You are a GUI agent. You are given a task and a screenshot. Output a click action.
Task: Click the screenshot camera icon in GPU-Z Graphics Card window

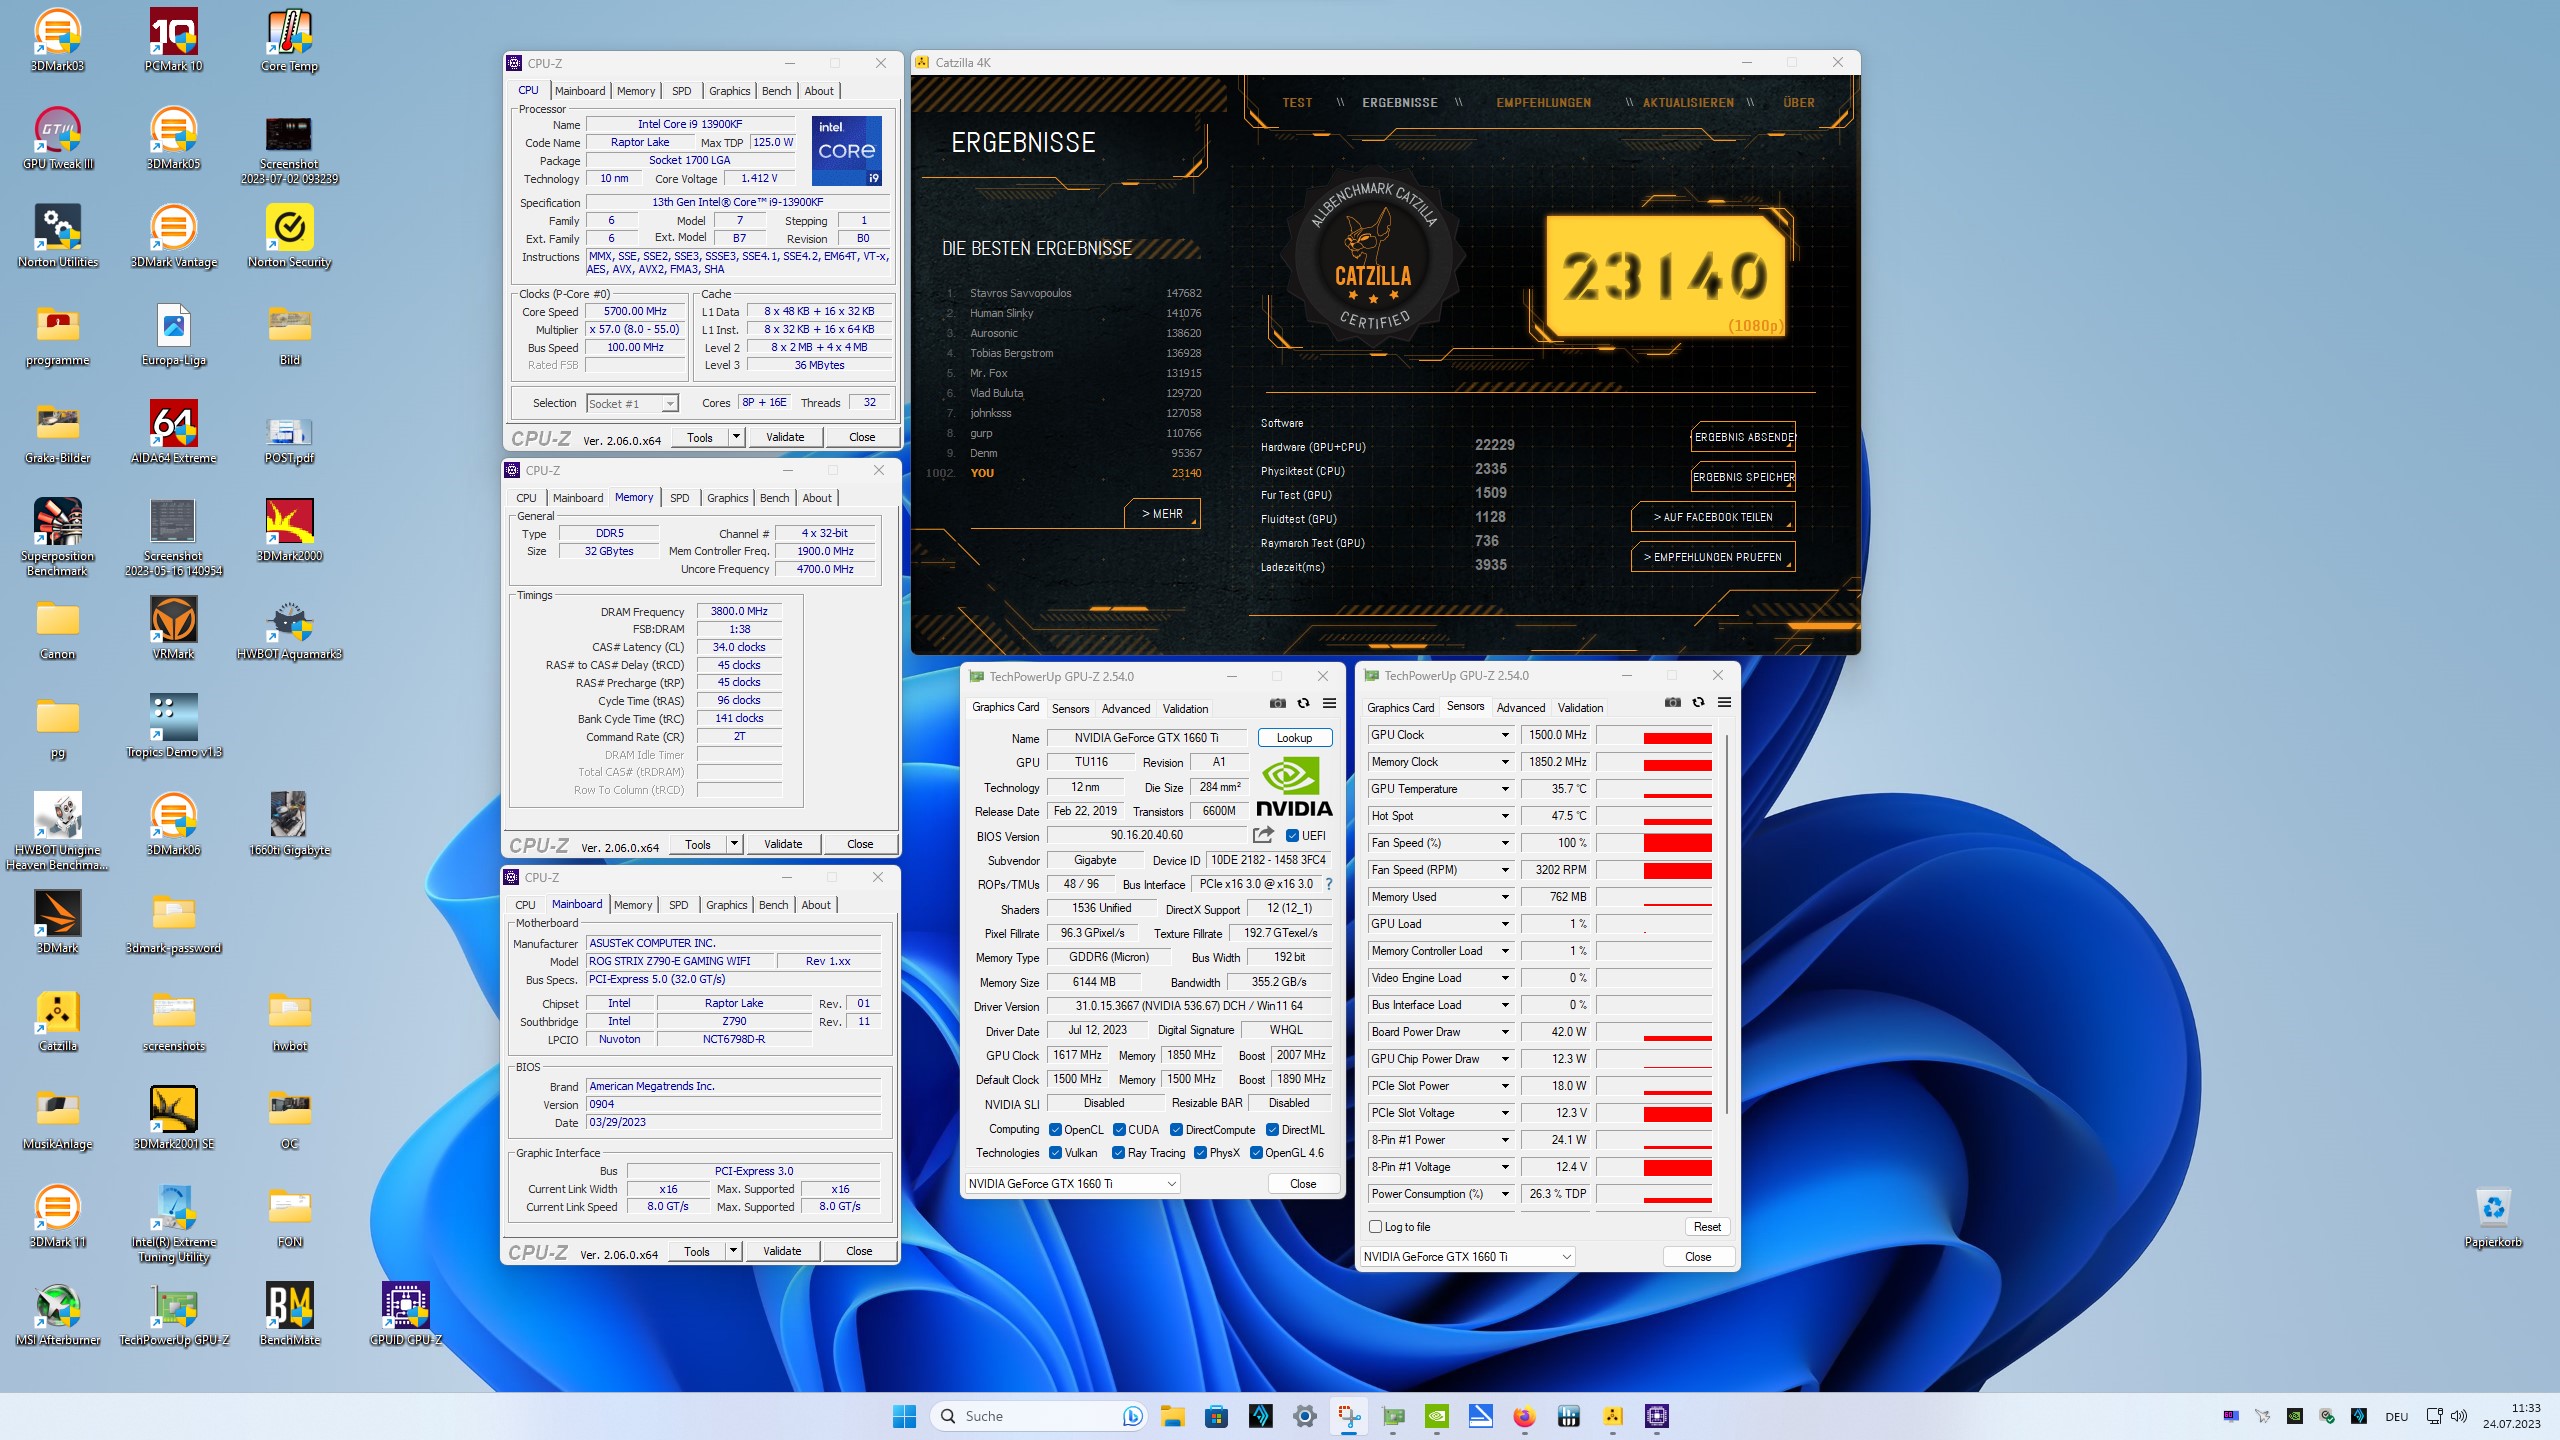point(1277,704)
